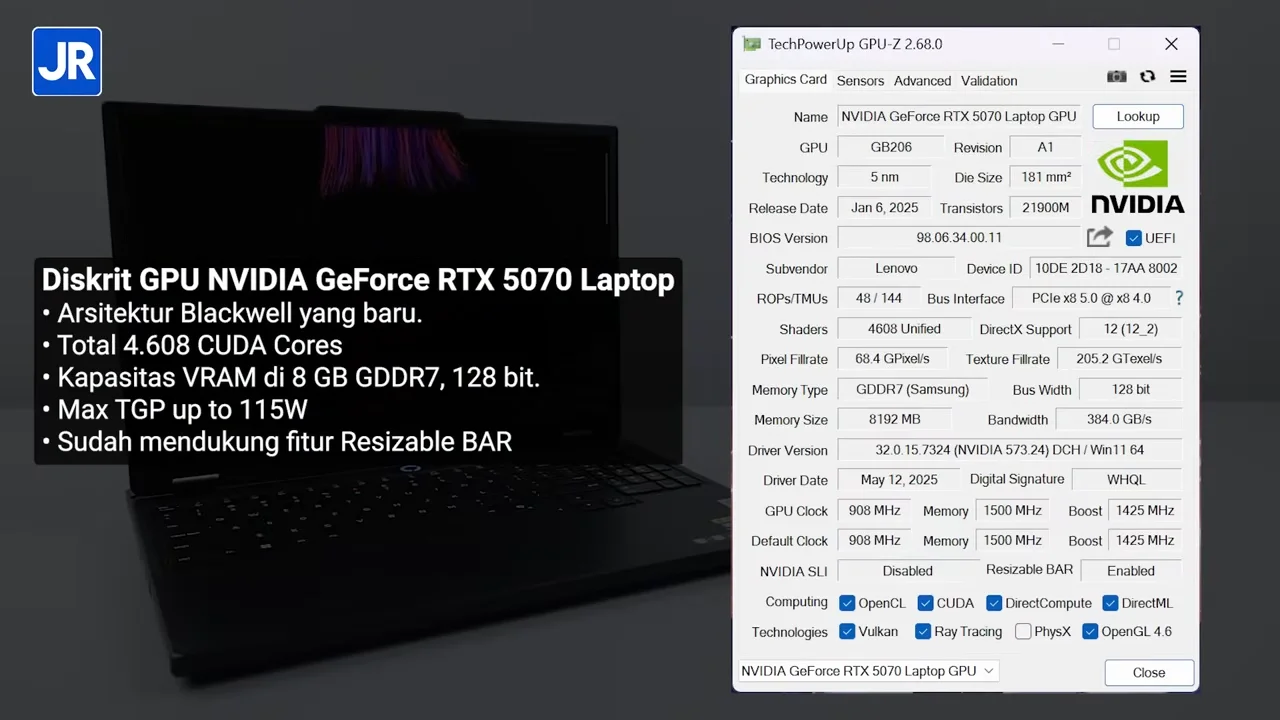Click the Digital Signature field WHQL
The image size is (1280, 720).
tap(1127, 480)
